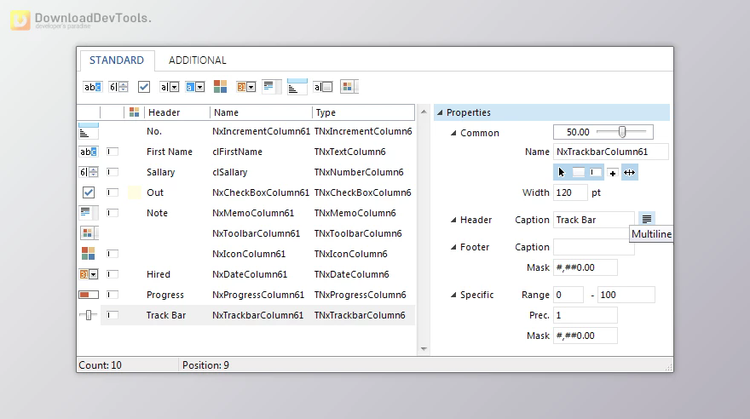The height and width of the screenshot is (419, 750).
Task: Toggle the arrow cursor option in Common
Action: 562,172
